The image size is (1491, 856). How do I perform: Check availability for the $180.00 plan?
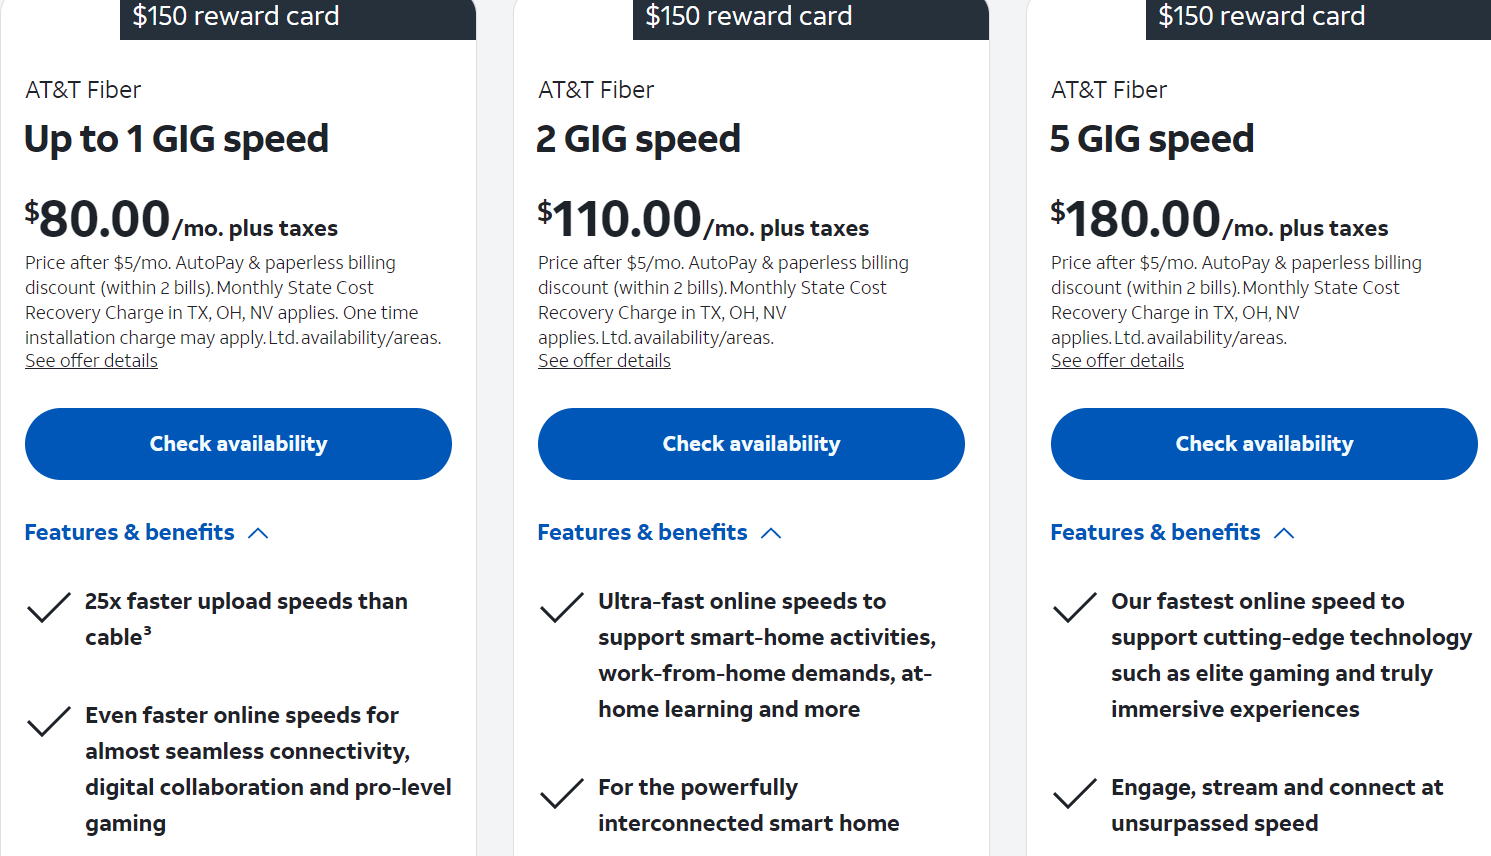point(1264,444)
